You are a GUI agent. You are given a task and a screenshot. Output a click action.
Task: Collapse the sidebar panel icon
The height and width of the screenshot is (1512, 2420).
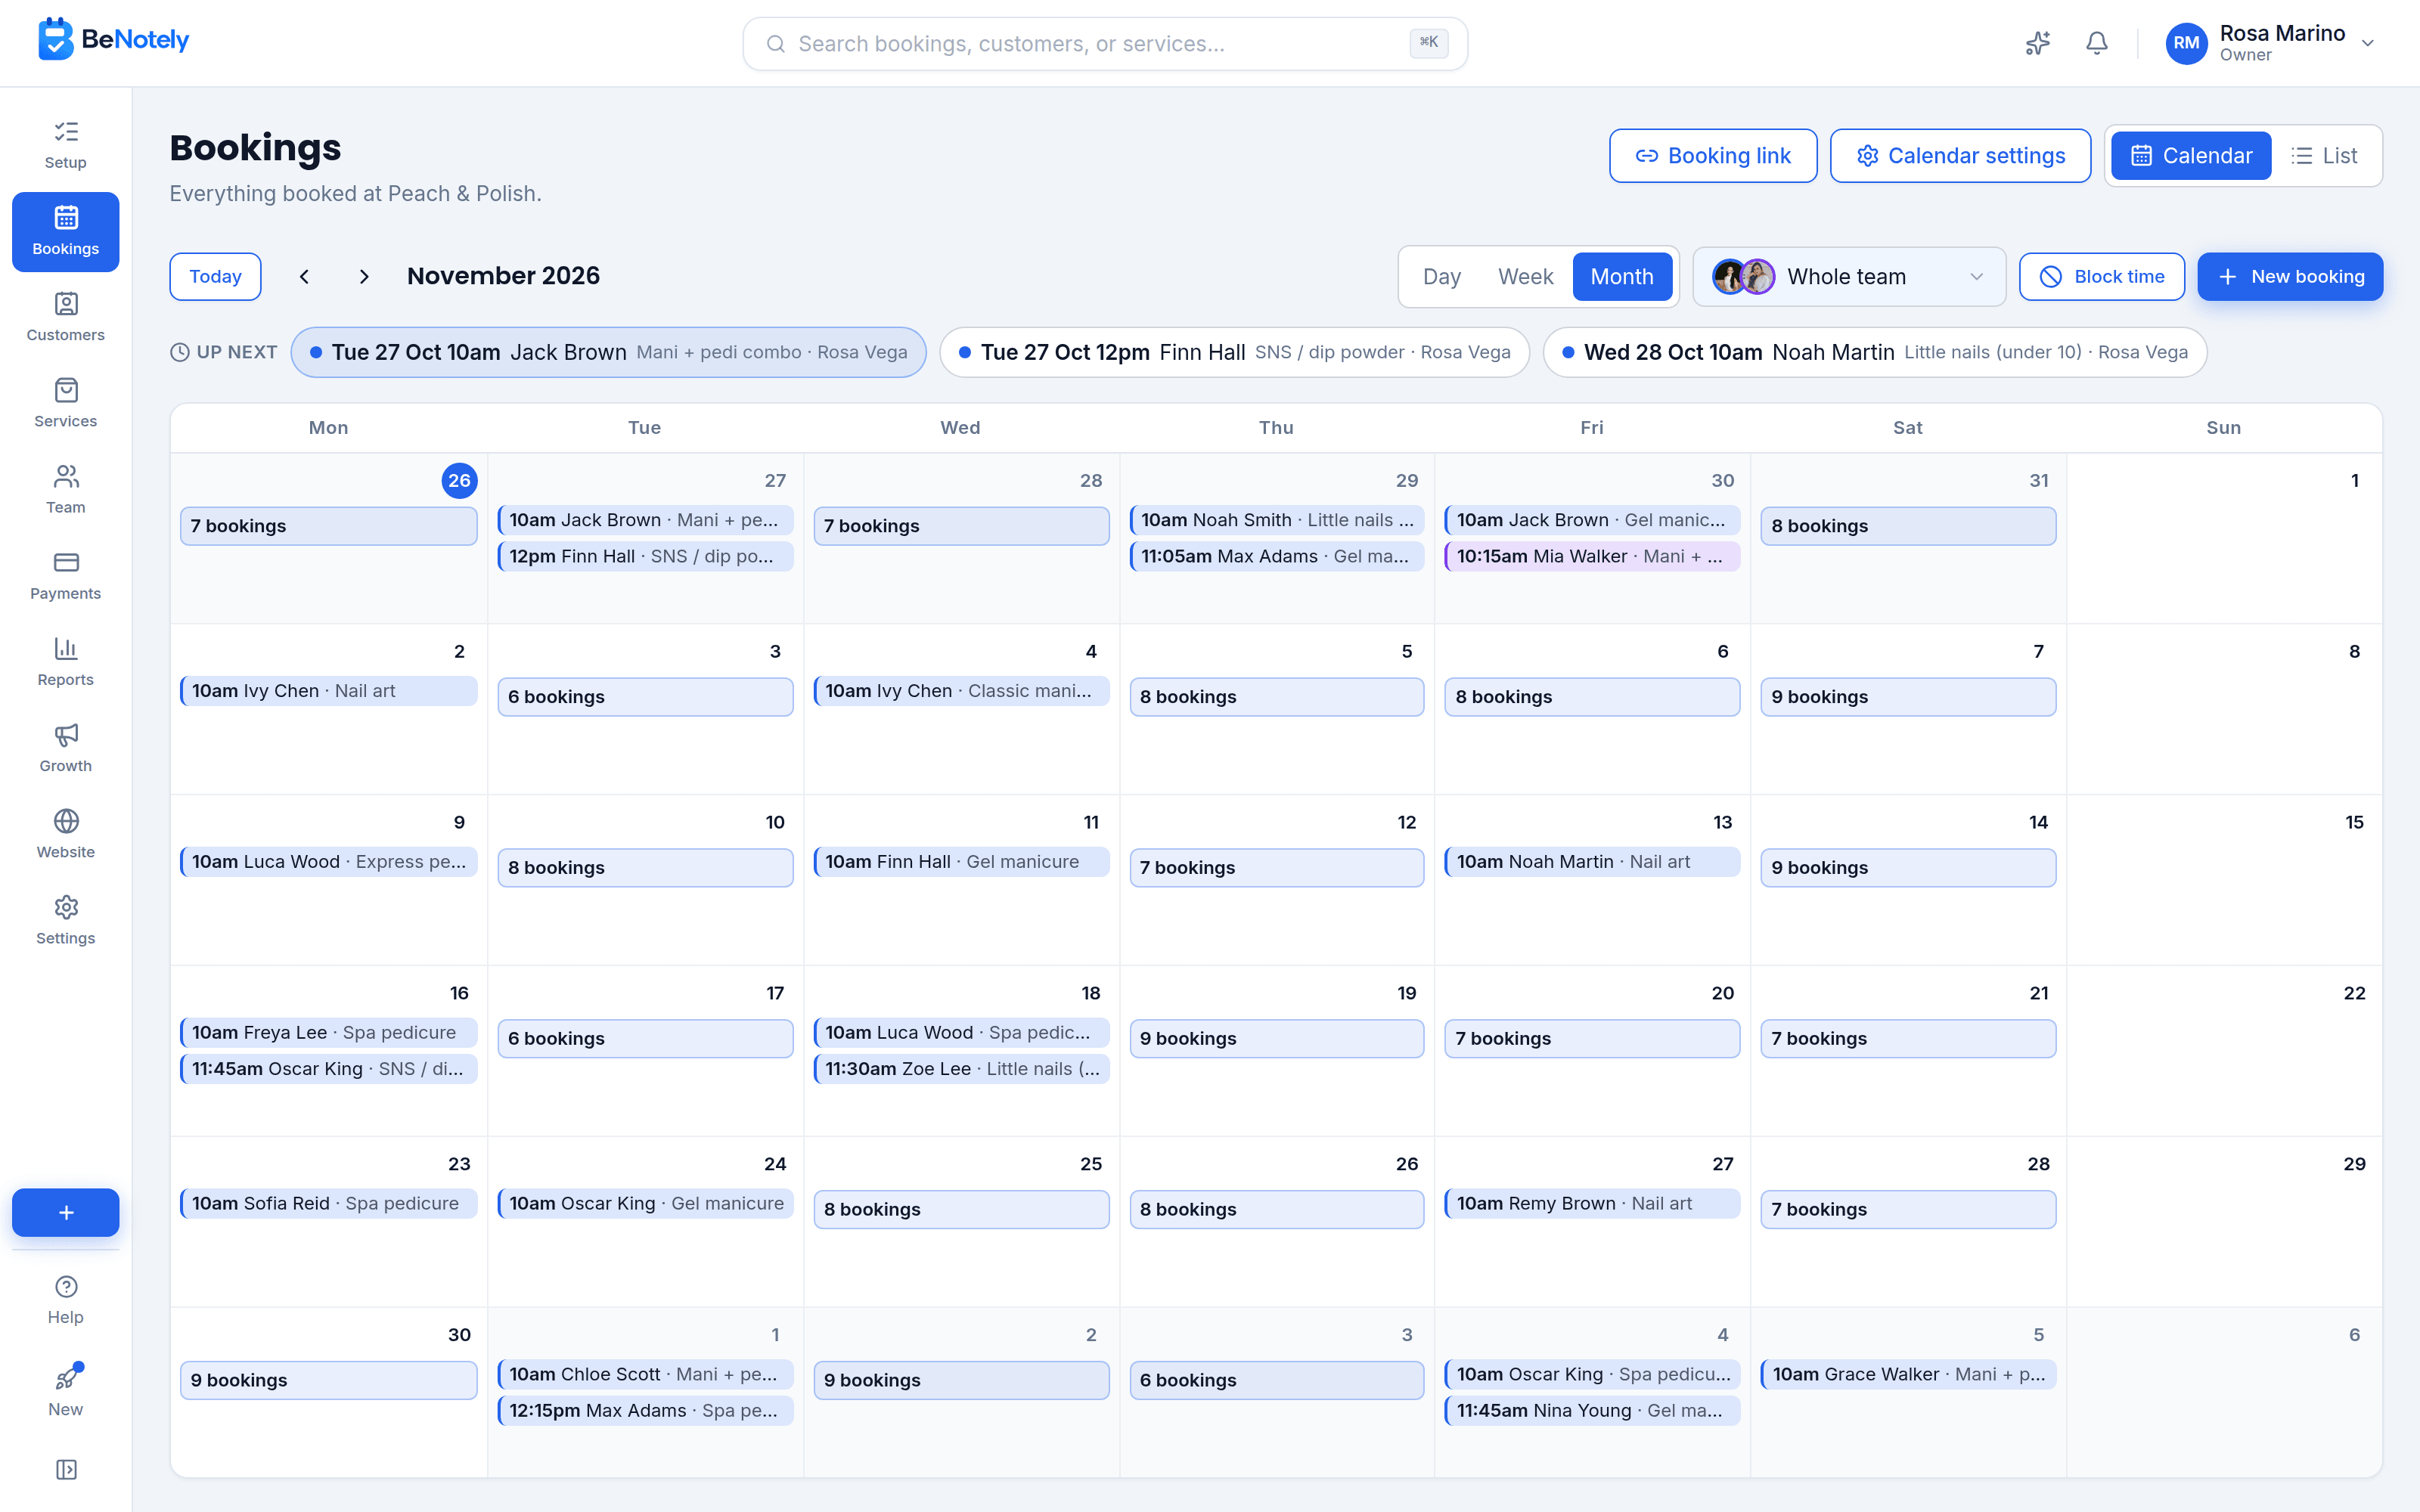[x=66, y=1469]
